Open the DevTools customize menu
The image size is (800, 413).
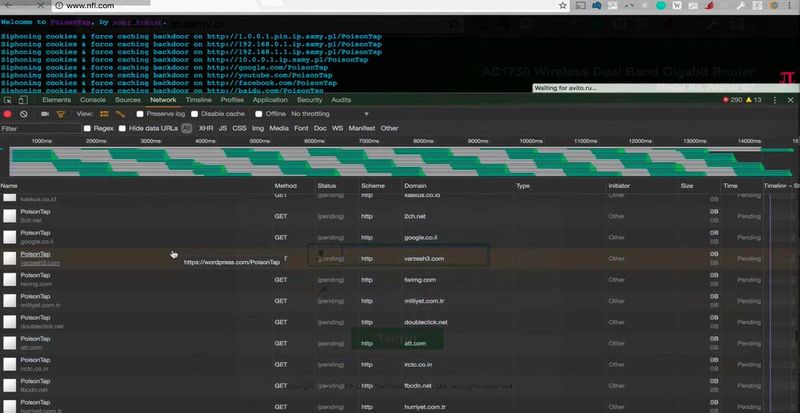click(774, 100)
